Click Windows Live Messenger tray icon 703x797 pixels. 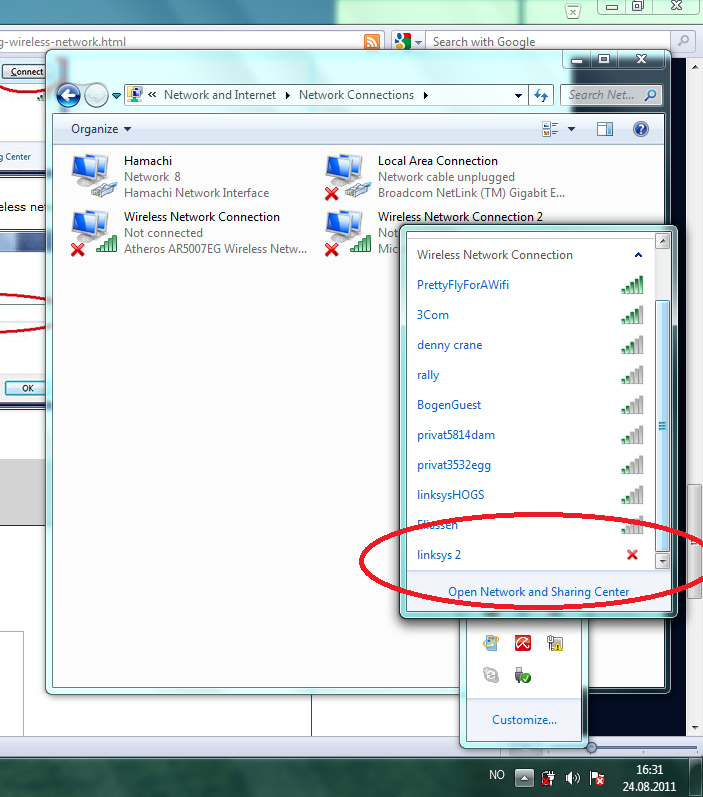click(x=491, y=643)
